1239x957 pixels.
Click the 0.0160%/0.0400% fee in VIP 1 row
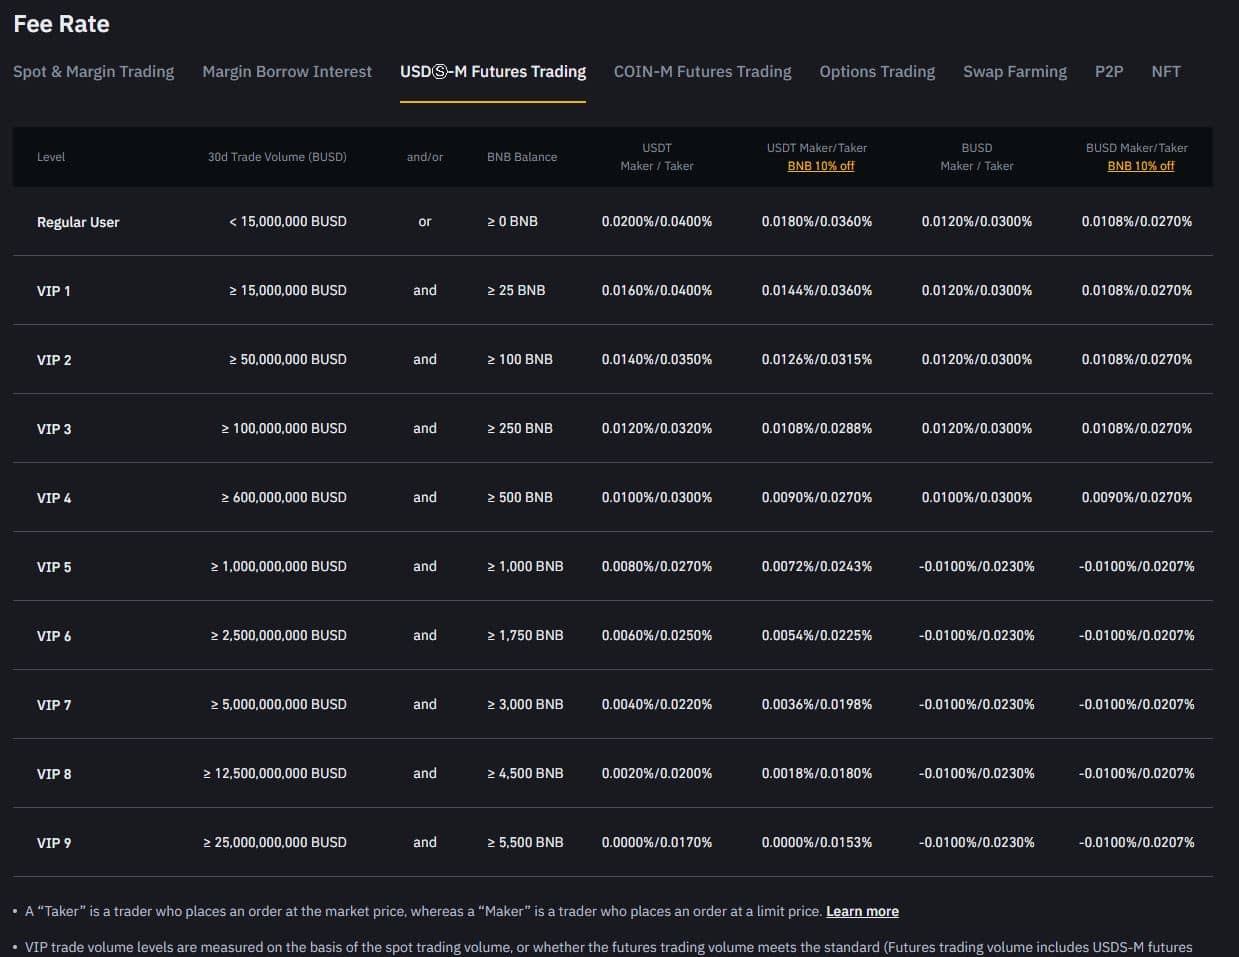coord(657,290)
